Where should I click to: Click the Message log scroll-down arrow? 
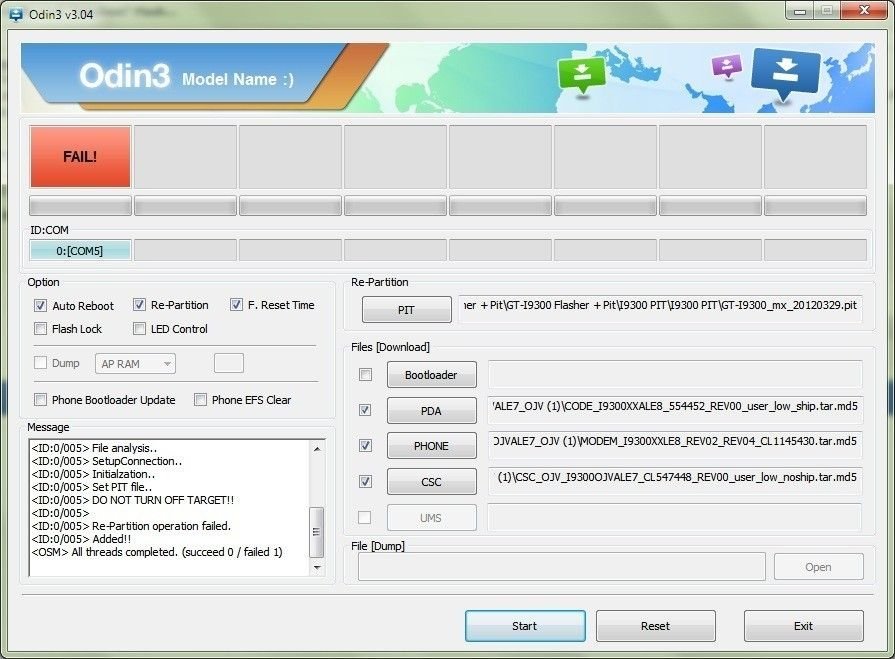coord(317,568)
